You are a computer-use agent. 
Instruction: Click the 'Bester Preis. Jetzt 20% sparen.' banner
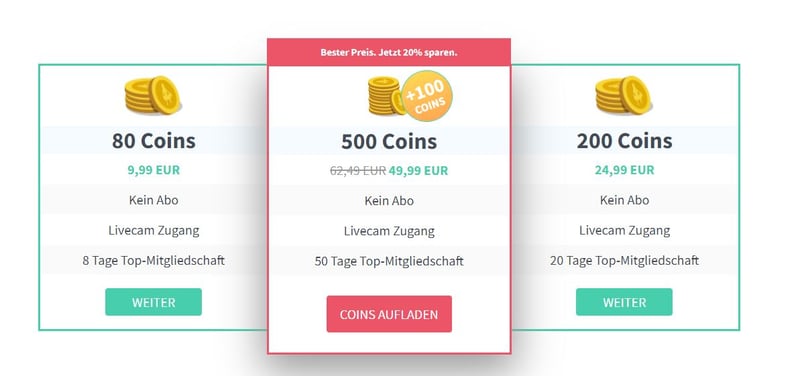coord(389,52)
